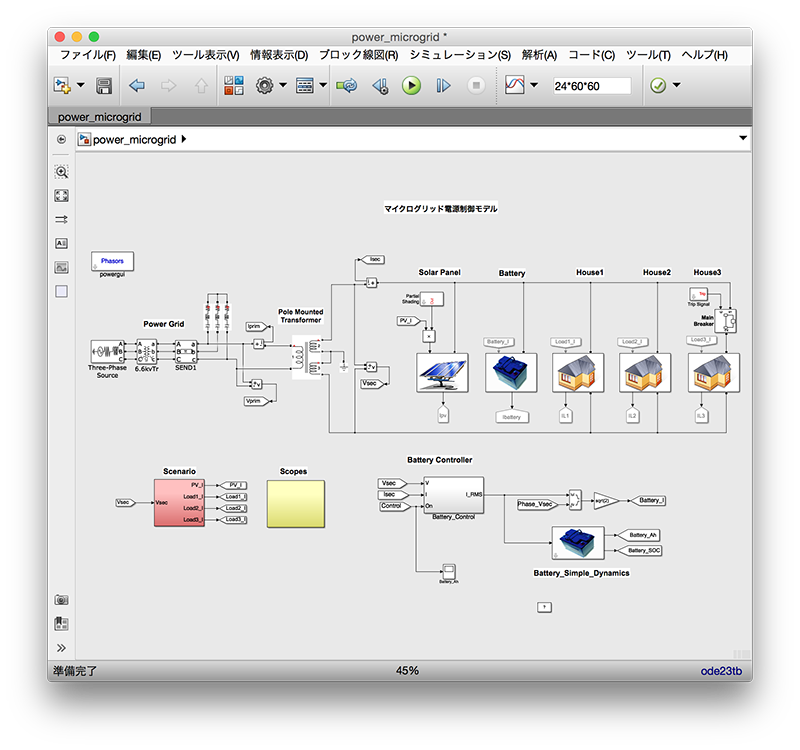Select the yellow Scopes subsystem block
This screenshot has width=800, height=750.
[296, 504]
